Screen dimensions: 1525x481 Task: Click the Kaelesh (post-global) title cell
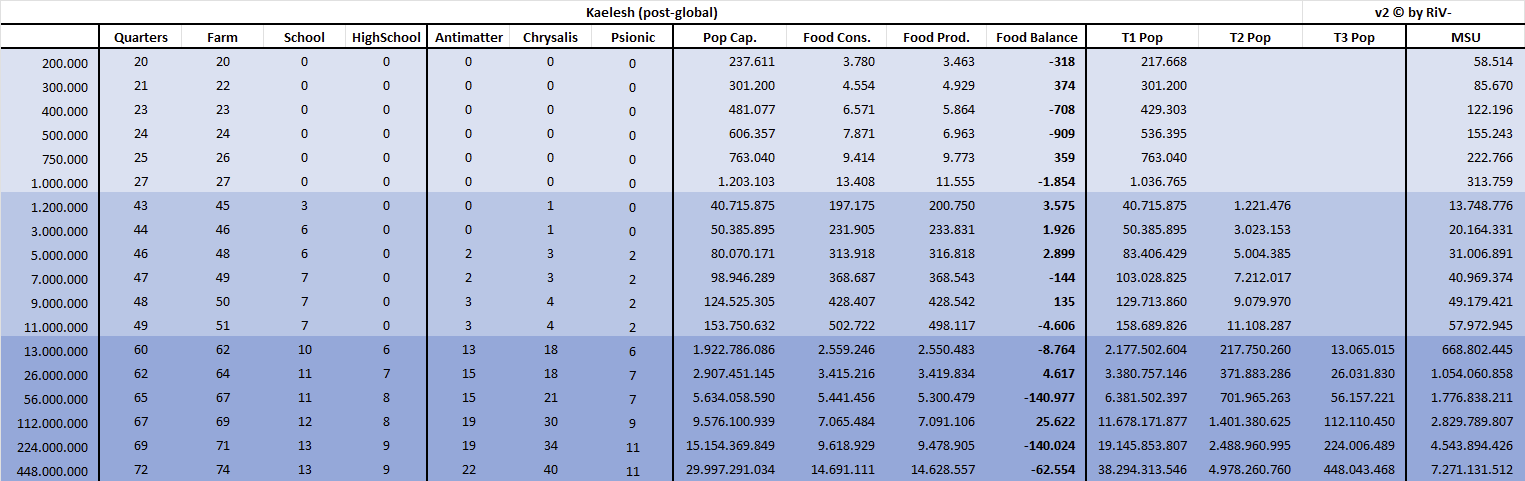click(651, 13)
